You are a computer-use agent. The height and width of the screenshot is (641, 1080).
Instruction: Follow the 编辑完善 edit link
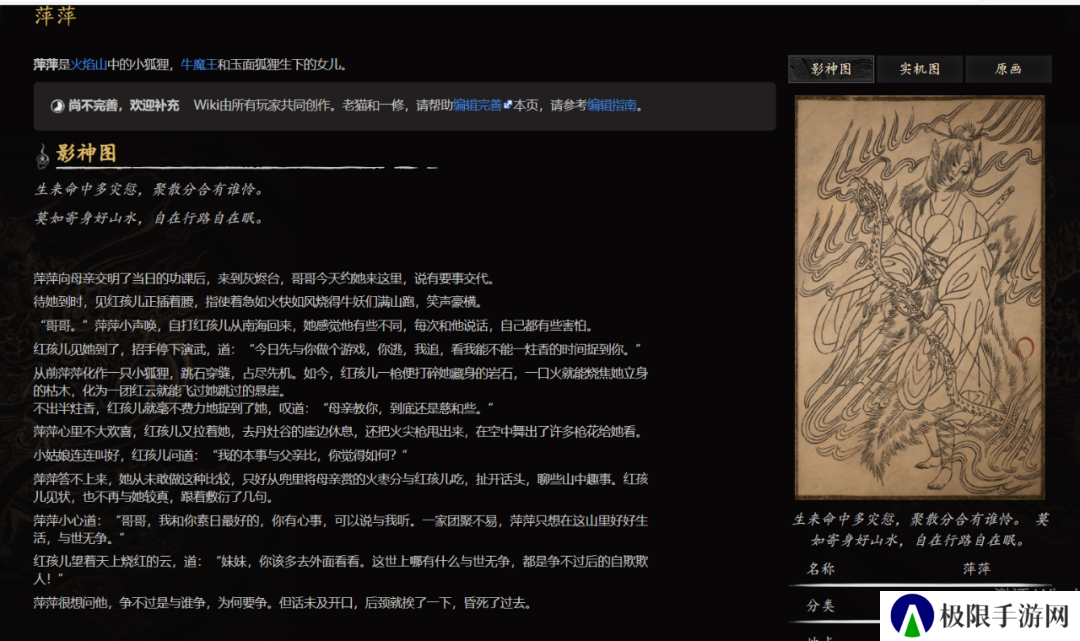pos(477,105)
